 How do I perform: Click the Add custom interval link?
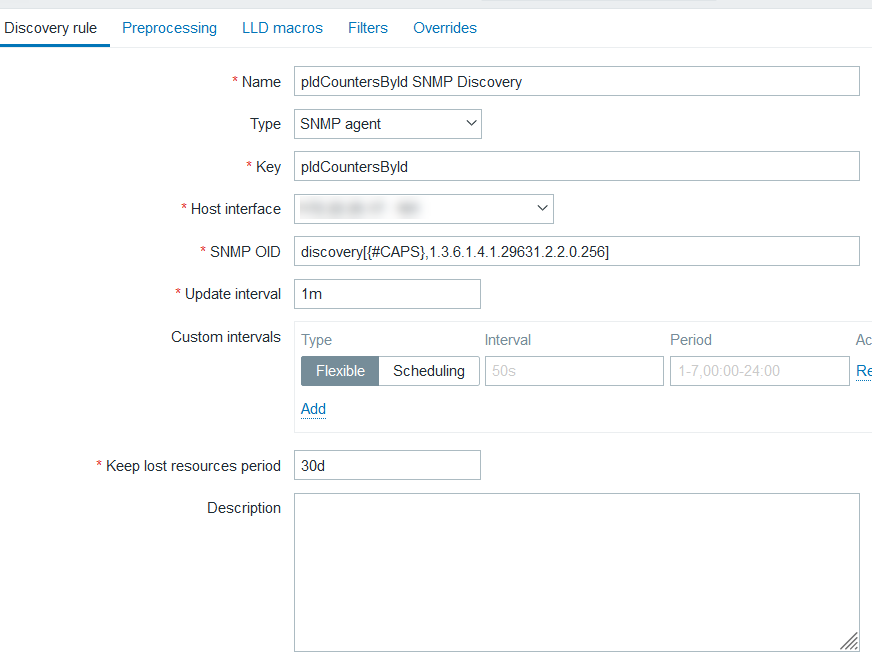313,409
